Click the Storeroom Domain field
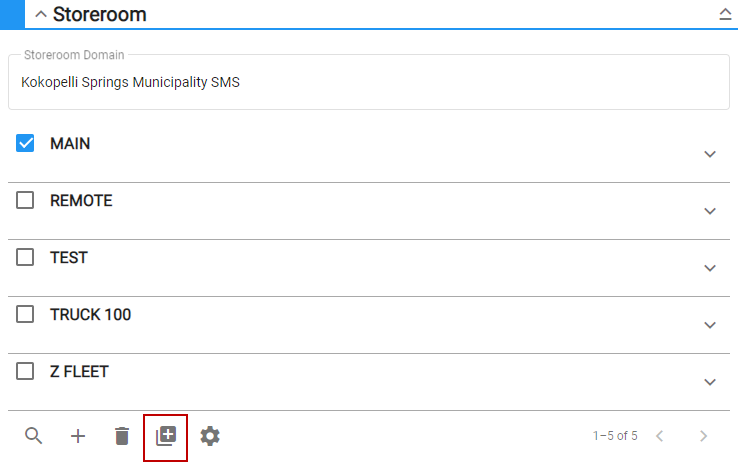This screenshot has width=738, height=469. [x=368, y=82]
